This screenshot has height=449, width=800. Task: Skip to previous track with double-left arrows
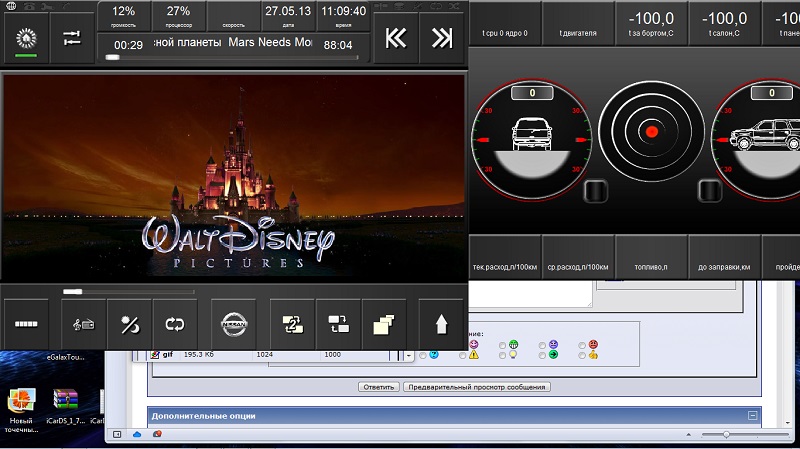[396, 38]
